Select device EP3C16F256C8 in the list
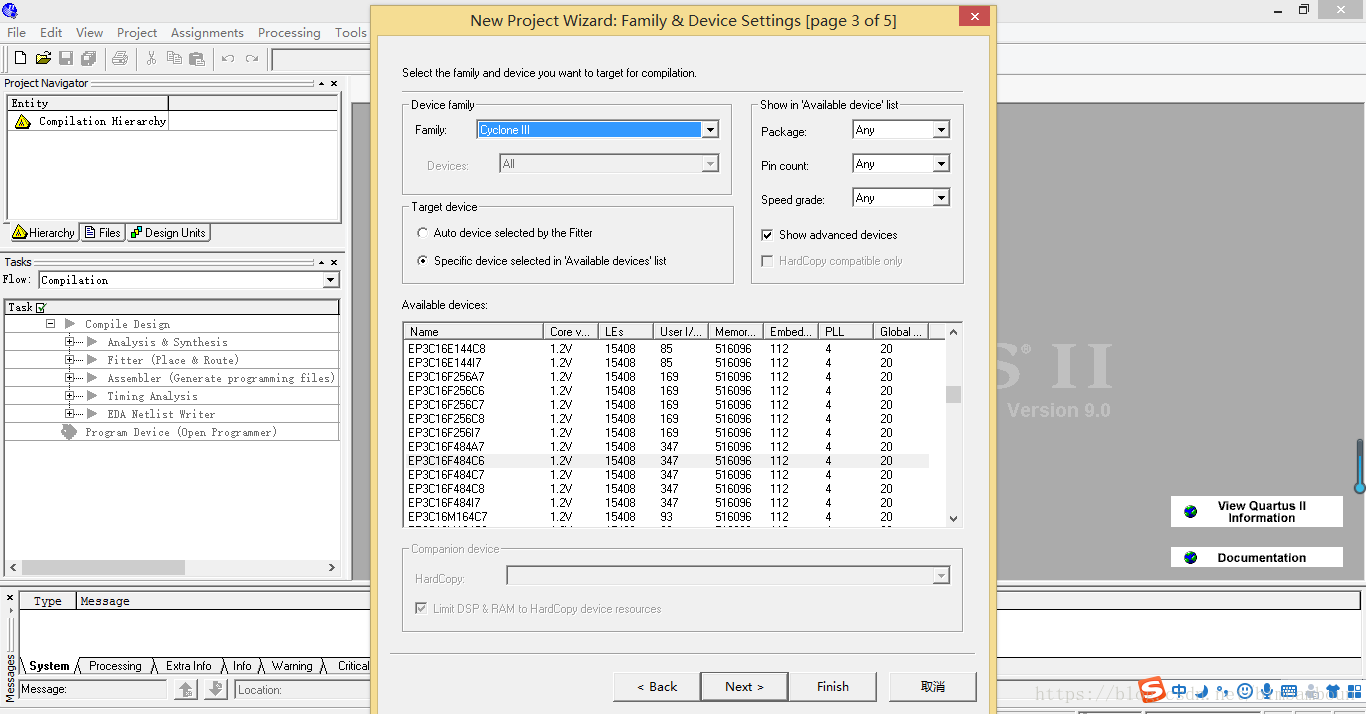The image size is (1366, 714). (x=668, y=419)
